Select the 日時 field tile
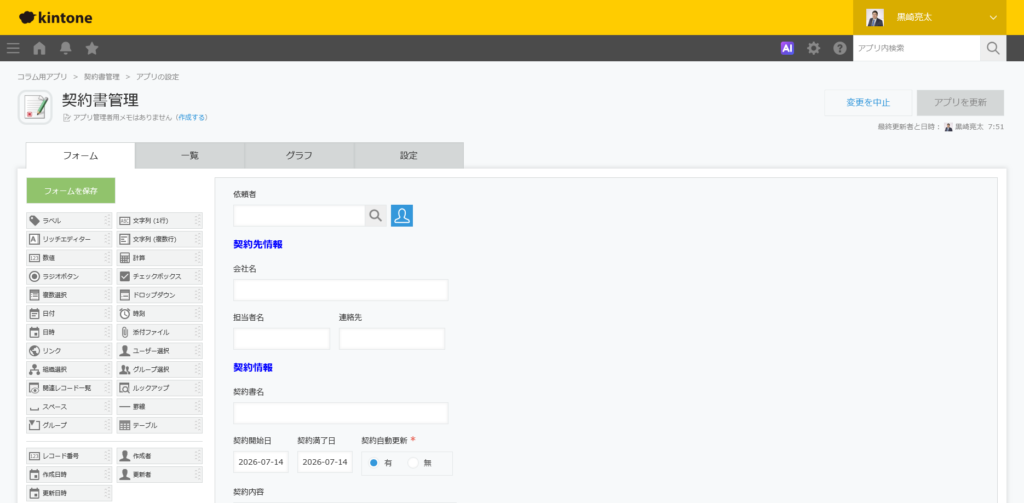The image size is (1024, 503). pyautogui.click(x=69, y=333)
